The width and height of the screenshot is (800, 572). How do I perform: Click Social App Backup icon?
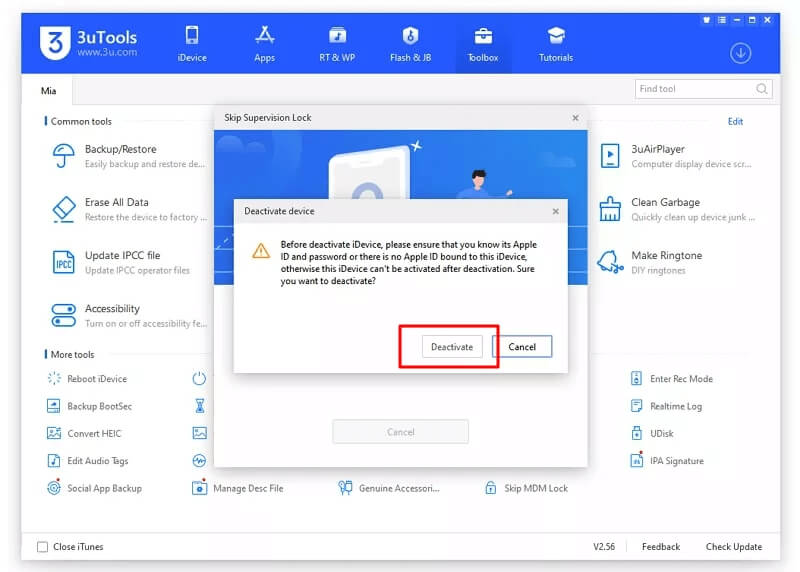pyautogui.click(x=54, y=488)
